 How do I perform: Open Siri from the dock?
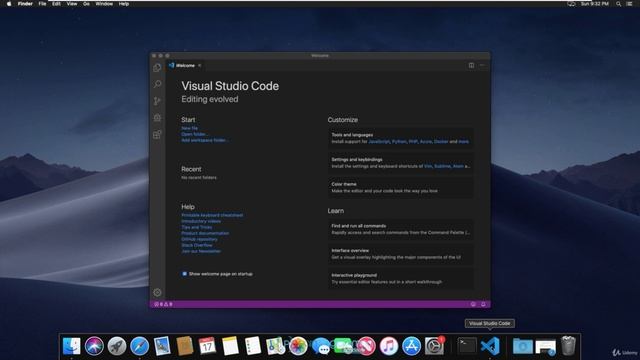94,346
